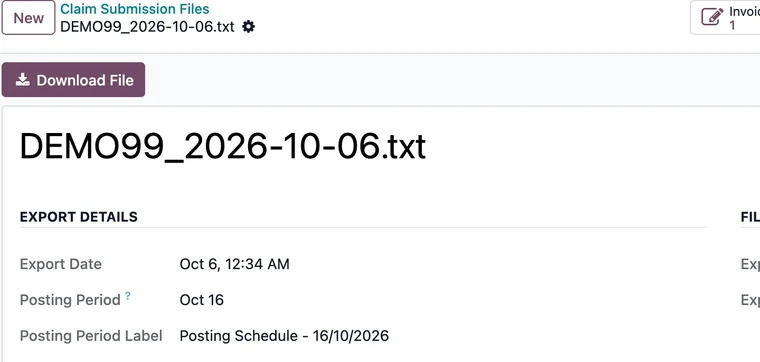Click the Posting Period Label field label

pyautogui.click(x=91, y=336)
